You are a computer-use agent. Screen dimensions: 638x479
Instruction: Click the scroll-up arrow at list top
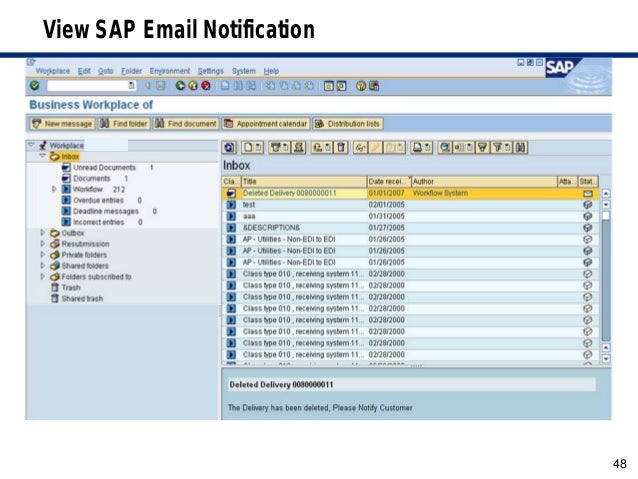606,193
